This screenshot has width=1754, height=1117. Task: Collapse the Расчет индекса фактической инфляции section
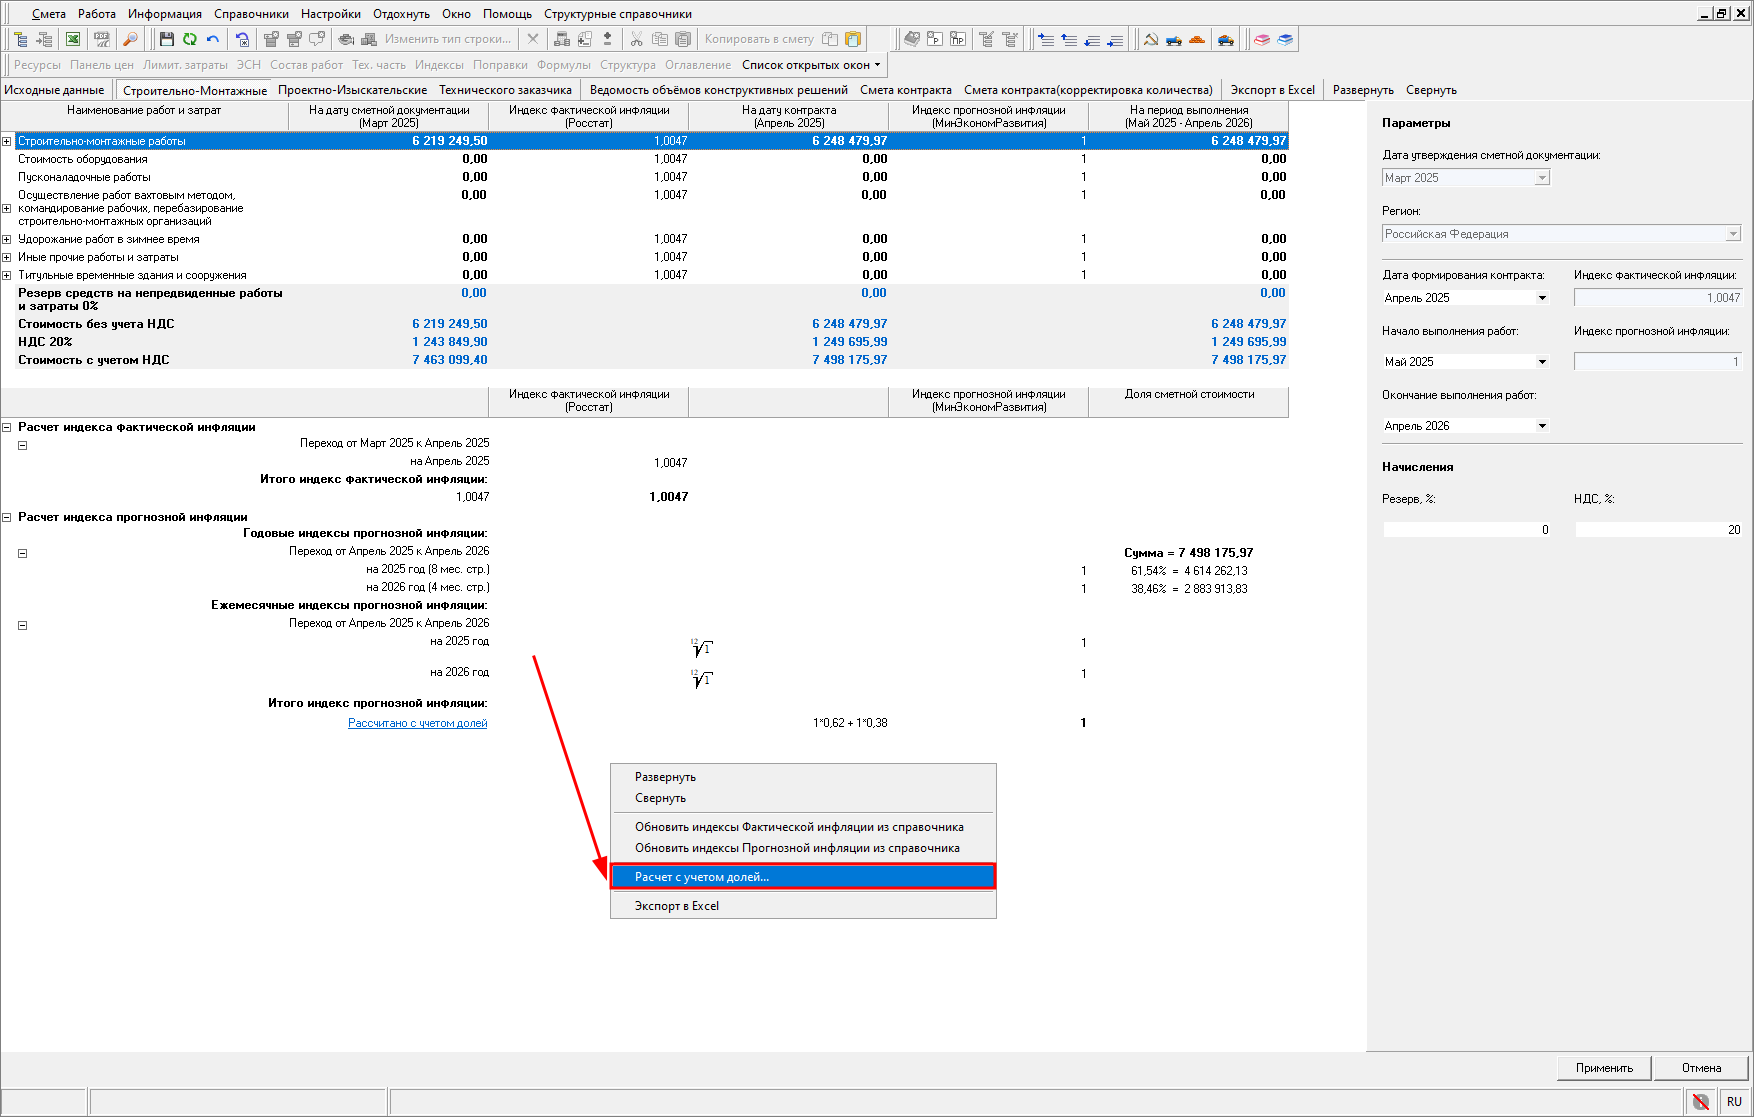click(7, 427)
